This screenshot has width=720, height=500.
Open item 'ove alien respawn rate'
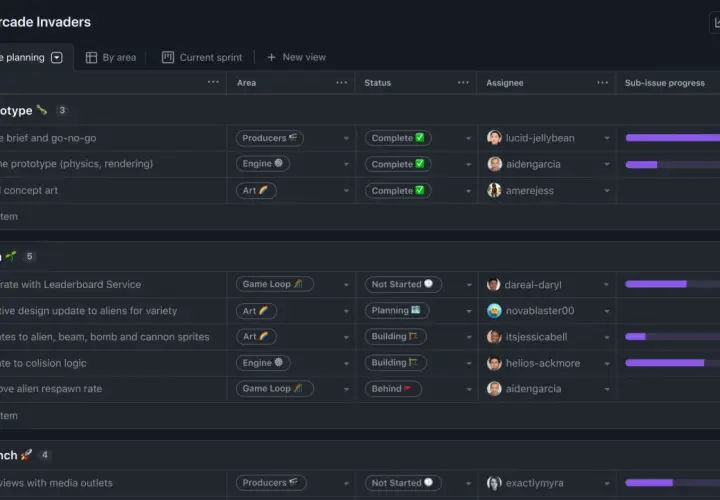tap(51, 388)
